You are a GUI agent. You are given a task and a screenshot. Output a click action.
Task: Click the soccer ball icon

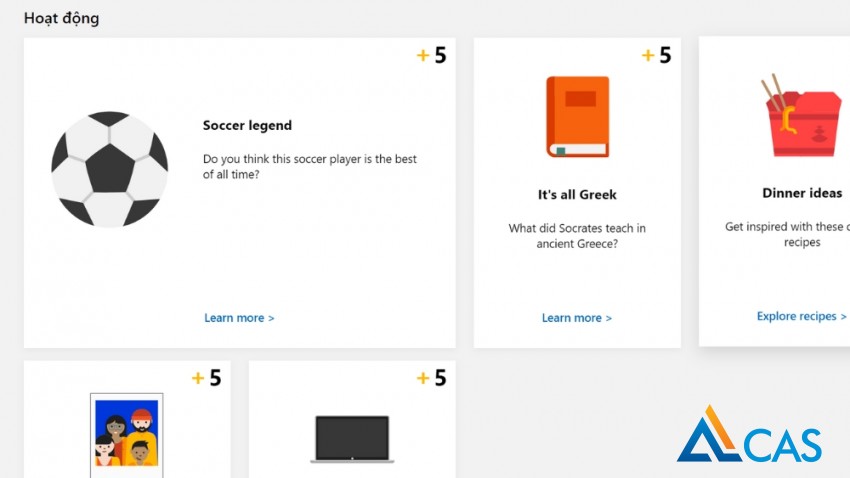tap(110, 170)
